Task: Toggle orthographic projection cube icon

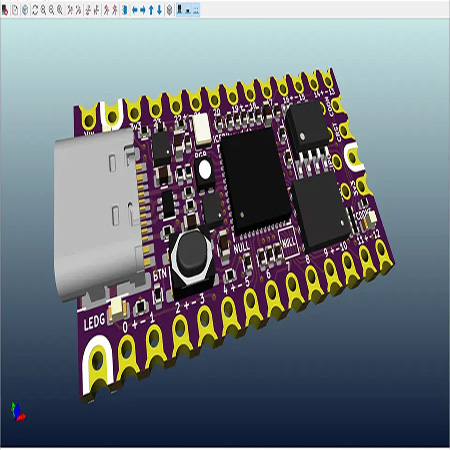Action: [169, 10]
